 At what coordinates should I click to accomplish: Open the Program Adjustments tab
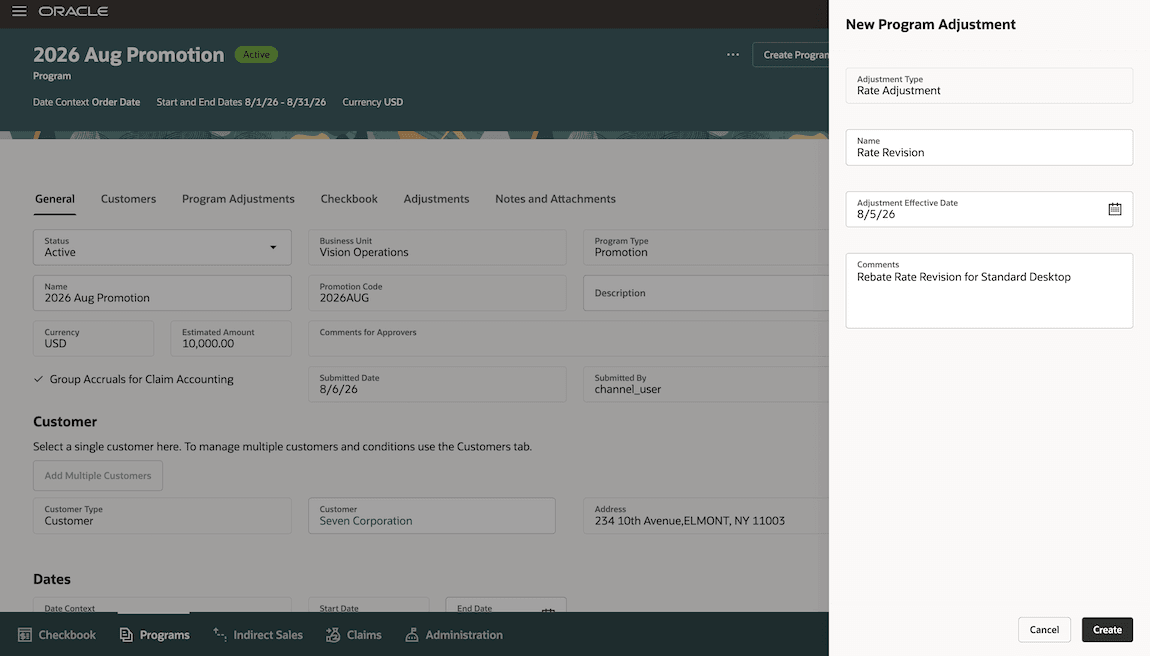coord(238,199)
